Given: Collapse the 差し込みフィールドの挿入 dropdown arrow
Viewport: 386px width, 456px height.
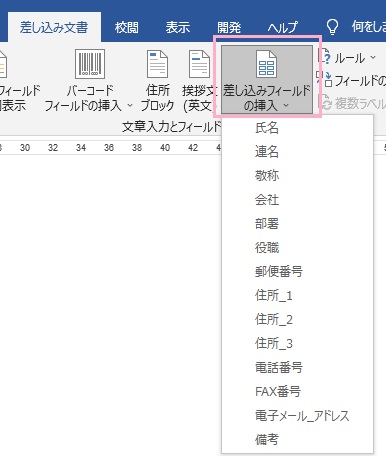Looking at the screenshot, I should click(x=286, y=105).
